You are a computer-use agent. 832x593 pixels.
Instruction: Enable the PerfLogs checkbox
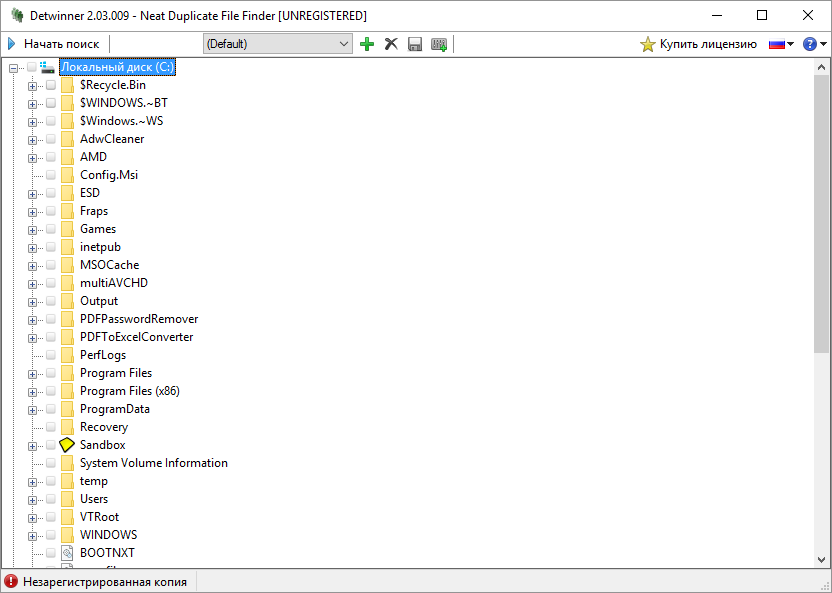[x=51, y=355]
